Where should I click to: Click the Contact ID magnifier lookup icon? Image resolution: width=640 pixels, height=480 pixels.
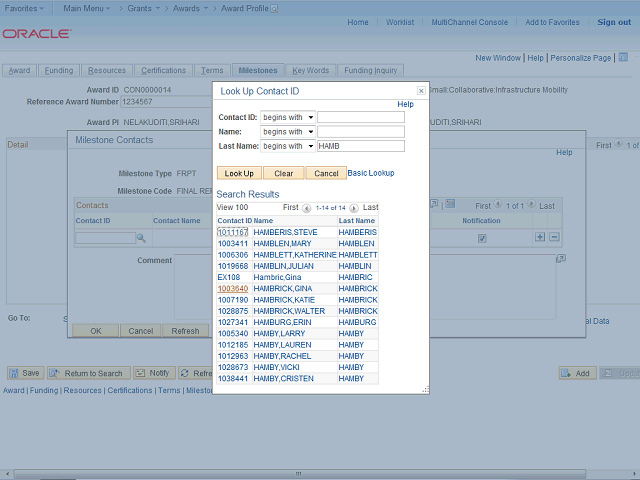(x=141, y=238)
